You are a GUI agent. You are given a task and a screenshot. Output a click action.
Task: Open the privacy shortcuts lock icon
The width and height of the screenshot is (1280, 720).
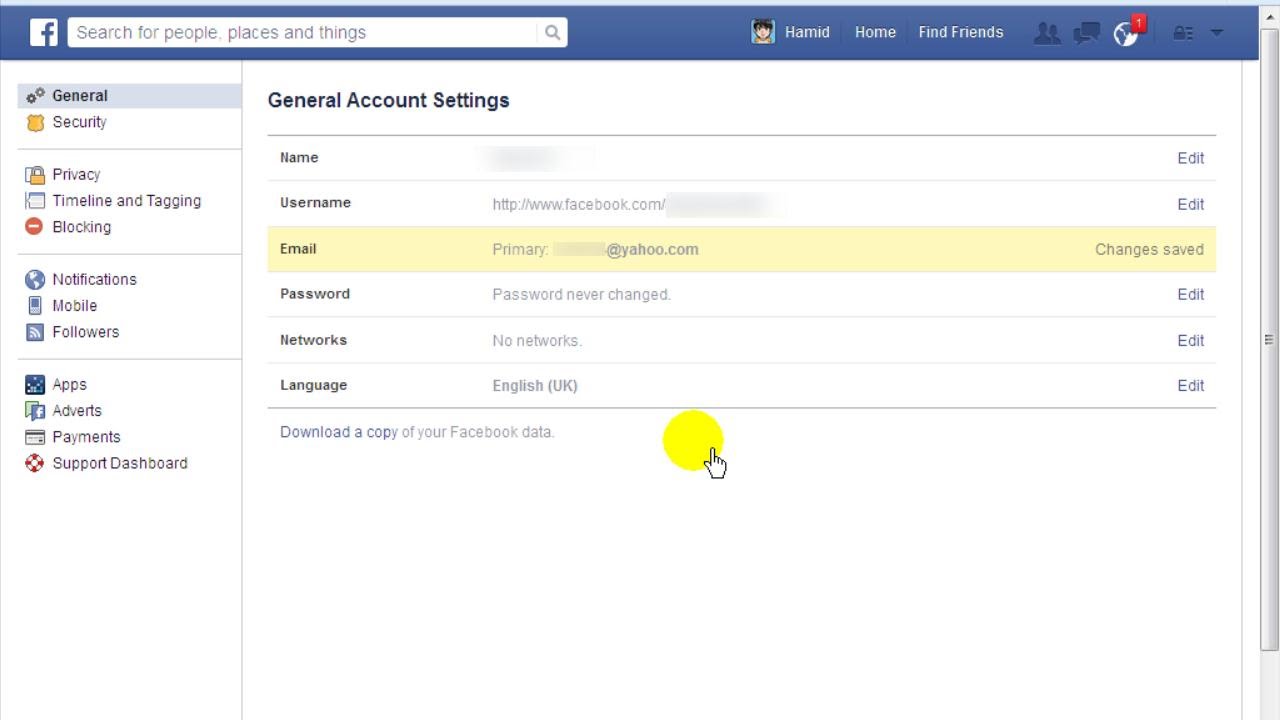point(1183,33)
